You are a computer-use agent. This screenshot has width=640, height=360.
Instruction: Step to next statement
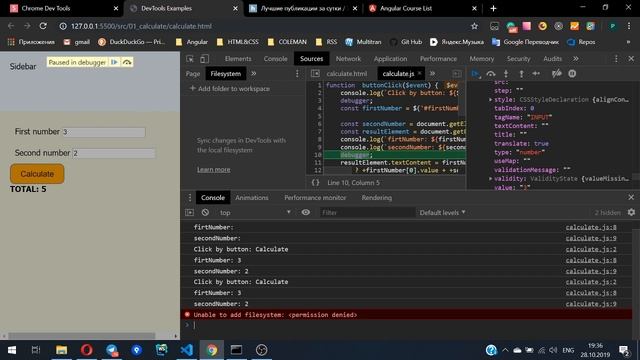pos(536,73)
